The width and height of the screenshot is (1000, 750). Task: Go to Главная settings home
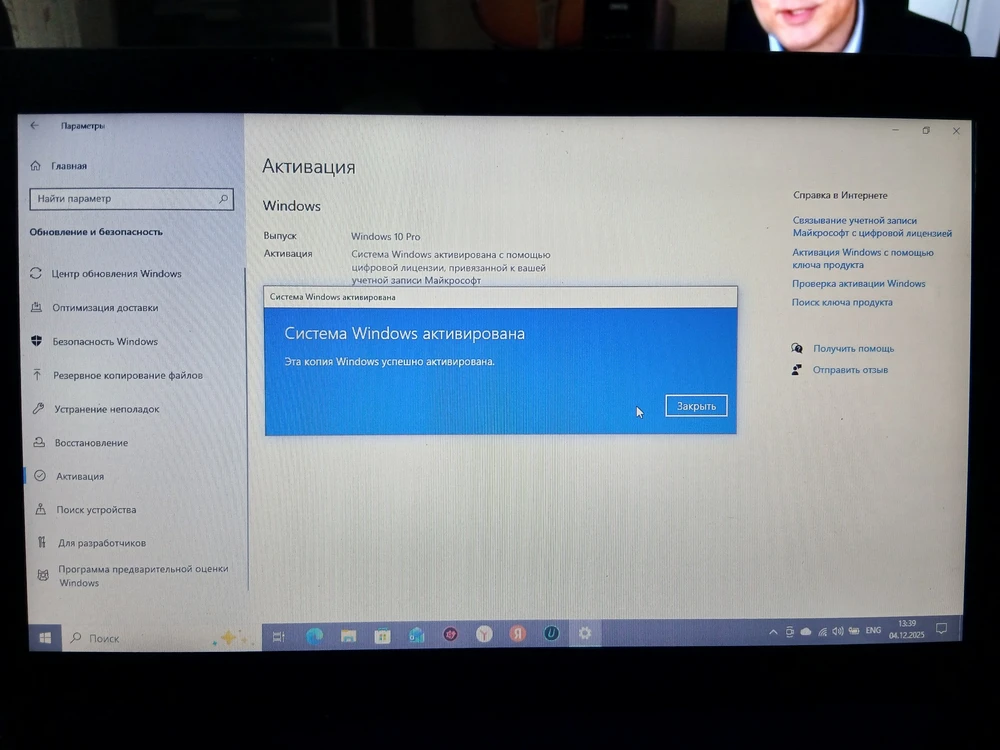(x=69, y=166)
